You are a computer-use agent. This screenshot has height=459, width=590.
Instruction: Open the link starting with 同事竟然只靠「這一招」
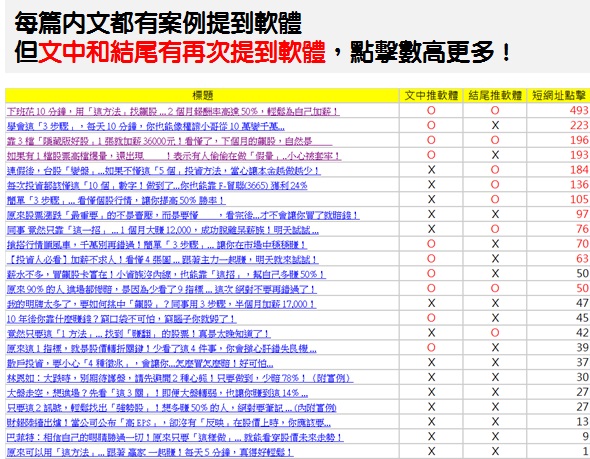coord(163,230)
